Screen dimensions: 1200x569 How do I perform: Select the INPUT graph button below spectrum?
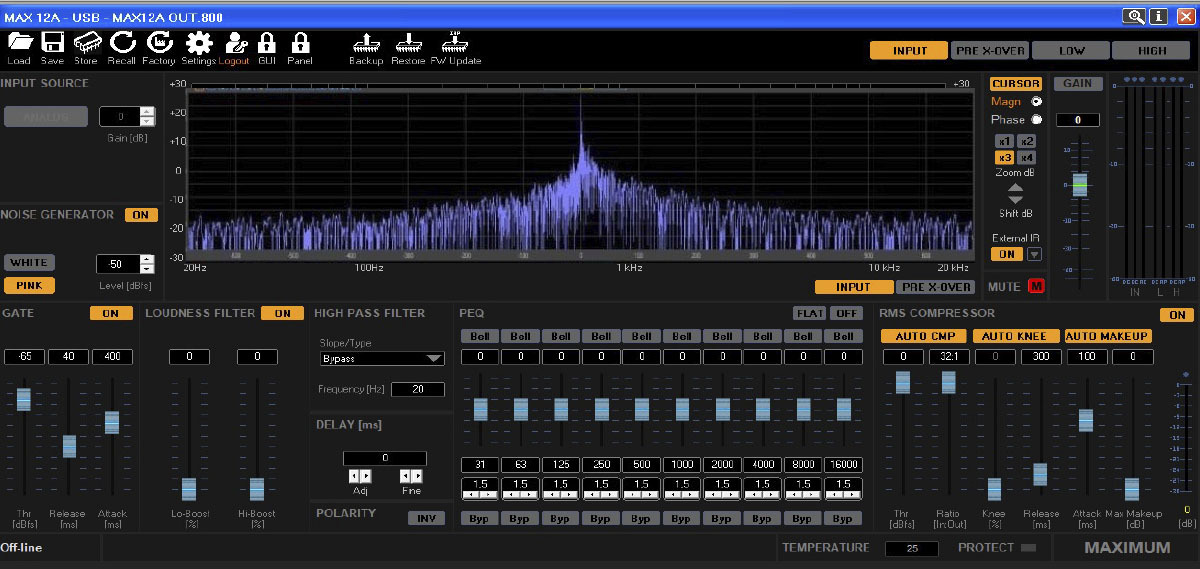point(853,287)
